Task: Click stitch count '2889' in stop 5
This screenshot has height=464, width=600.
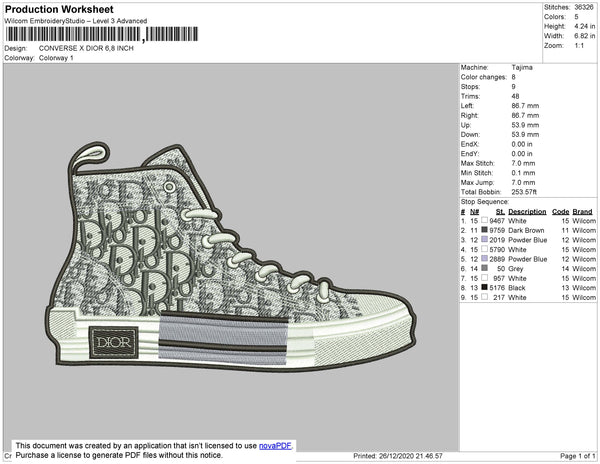Action: (497, 259)
